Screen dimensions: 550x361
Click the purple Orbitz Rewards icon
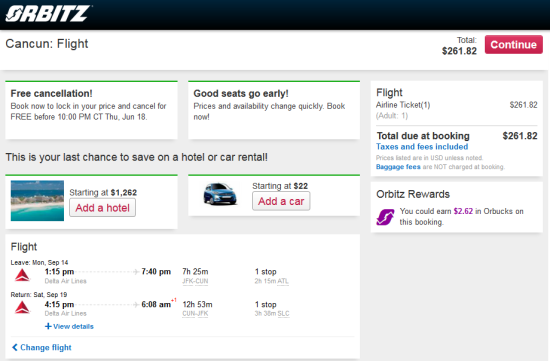point(385,217)
